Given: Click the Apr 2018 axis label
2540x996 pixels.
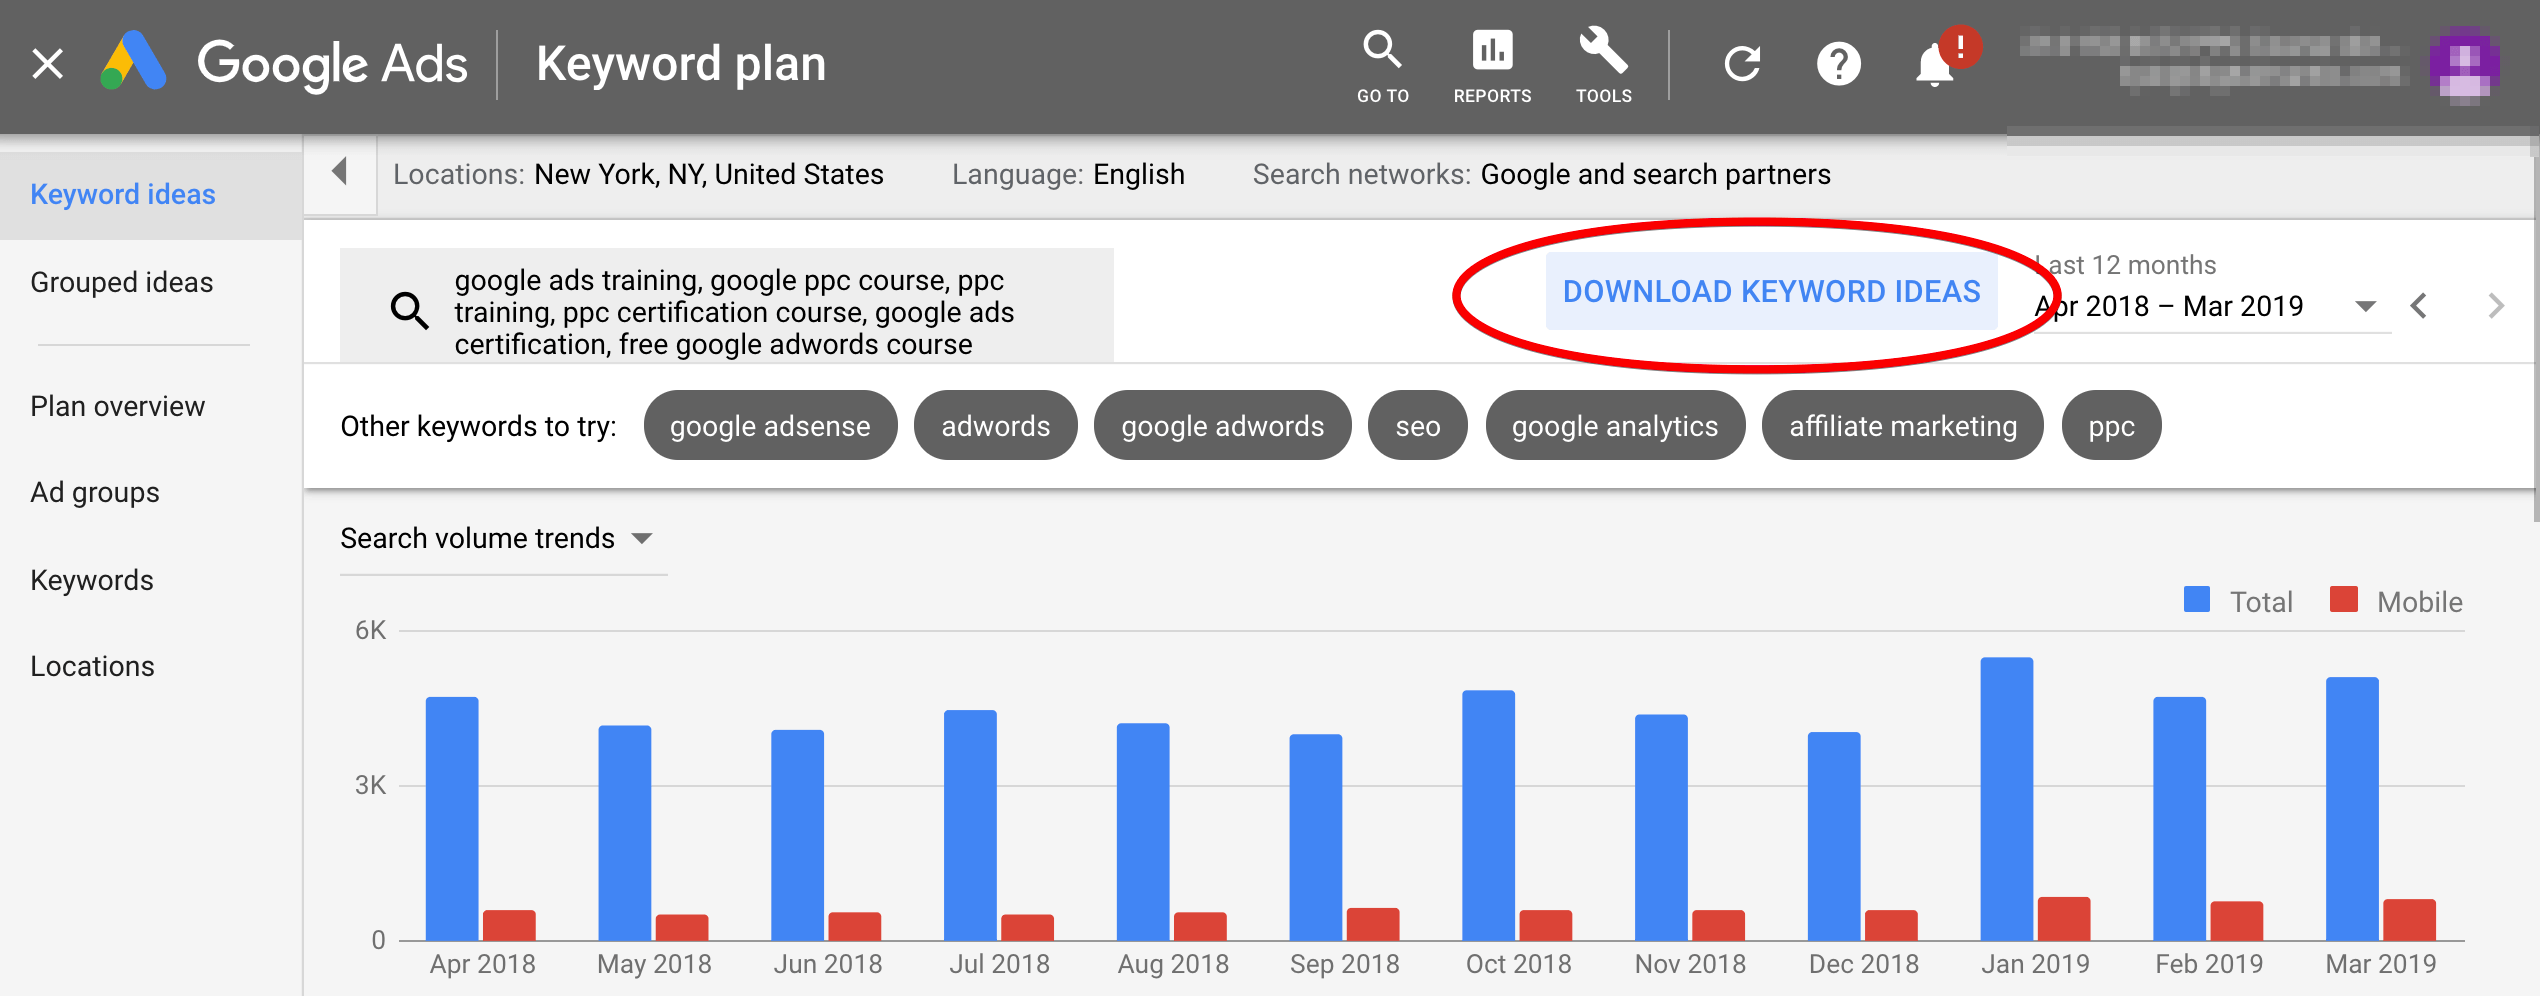Looking at the screenshot, I should coord(482,964).
